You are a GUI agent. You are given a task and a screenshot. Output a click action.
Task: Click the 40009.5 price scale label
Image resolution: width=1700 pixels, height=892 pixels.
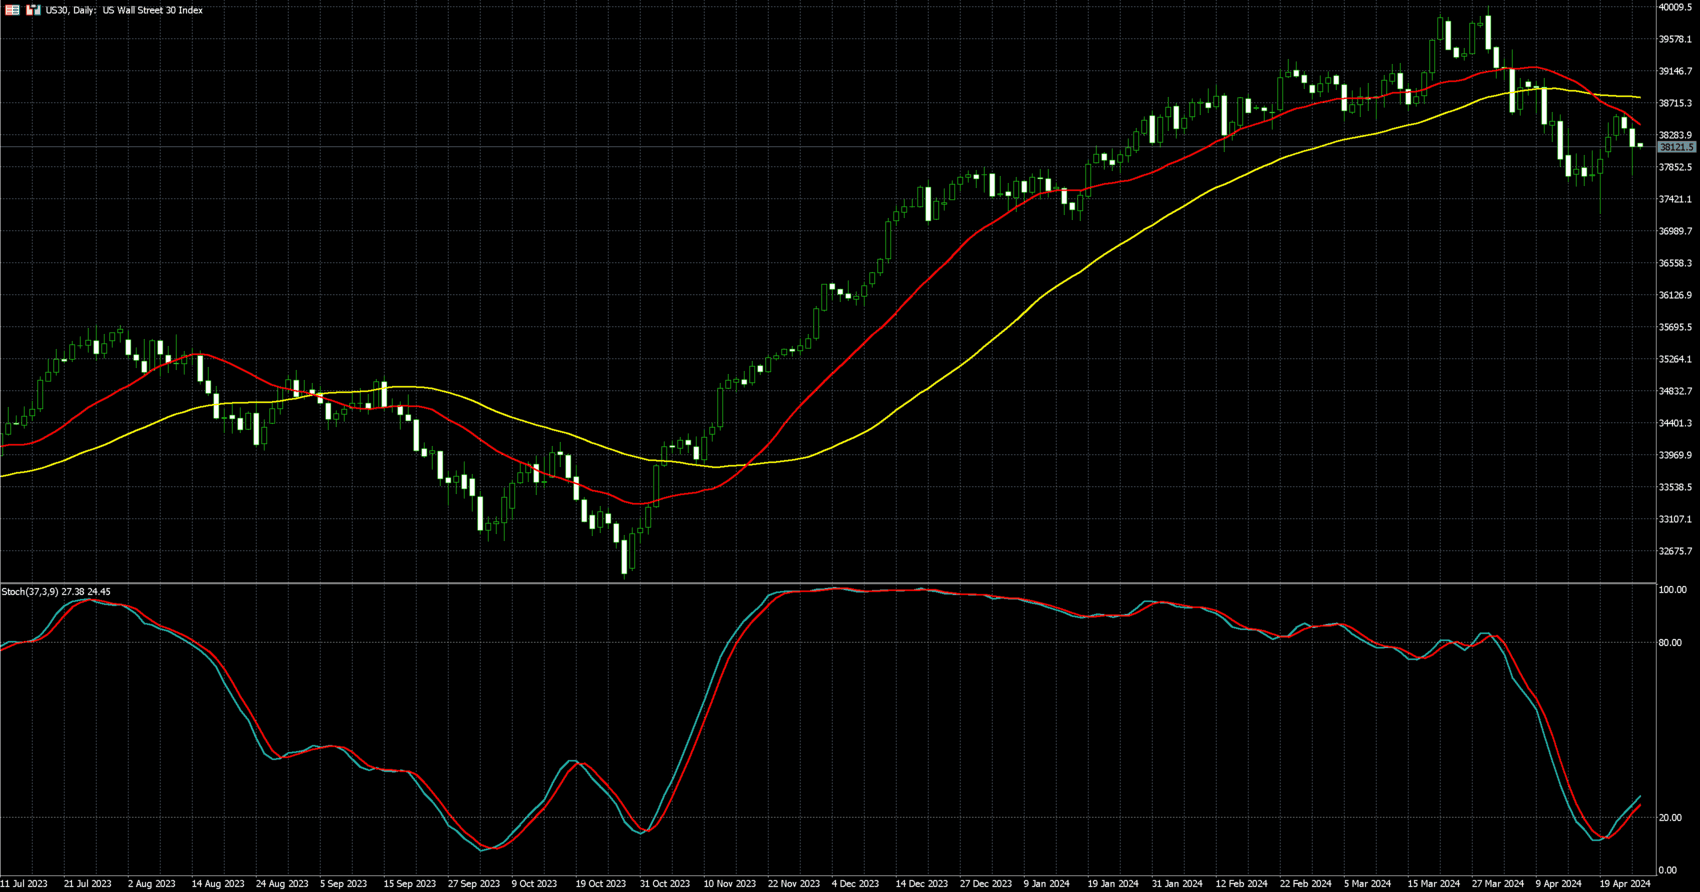(x=1675, y=7)
